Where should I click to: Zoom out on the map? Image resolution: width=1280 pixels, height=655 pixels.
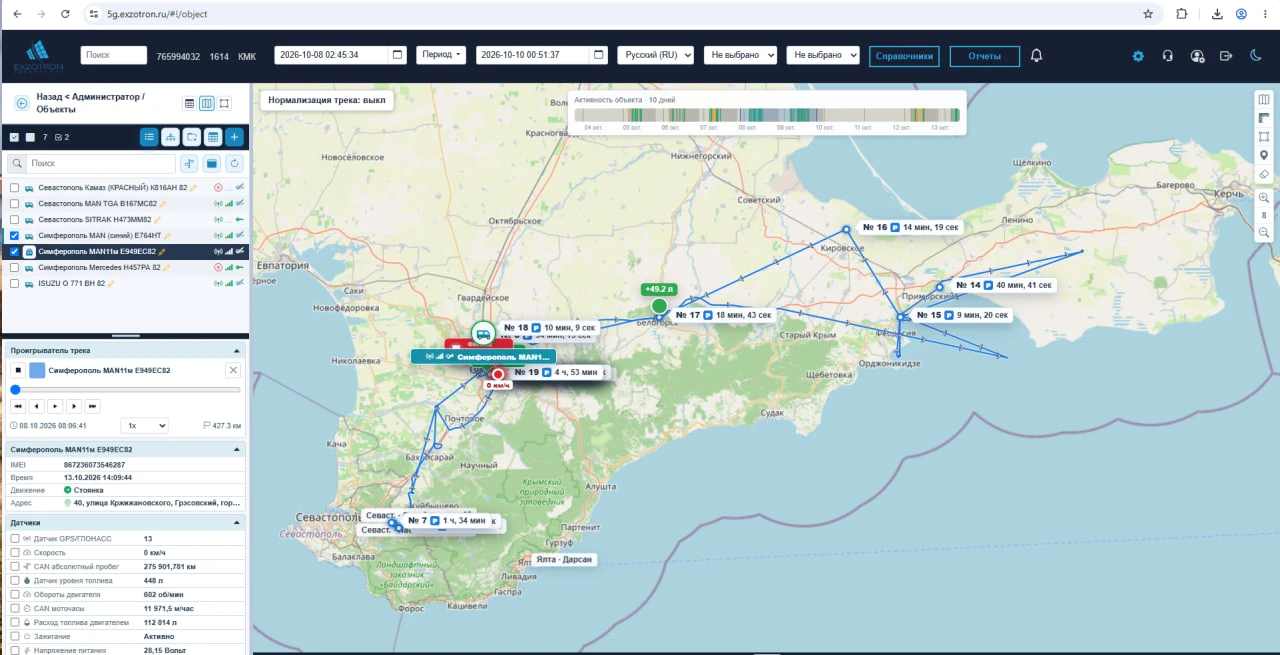1264,232
